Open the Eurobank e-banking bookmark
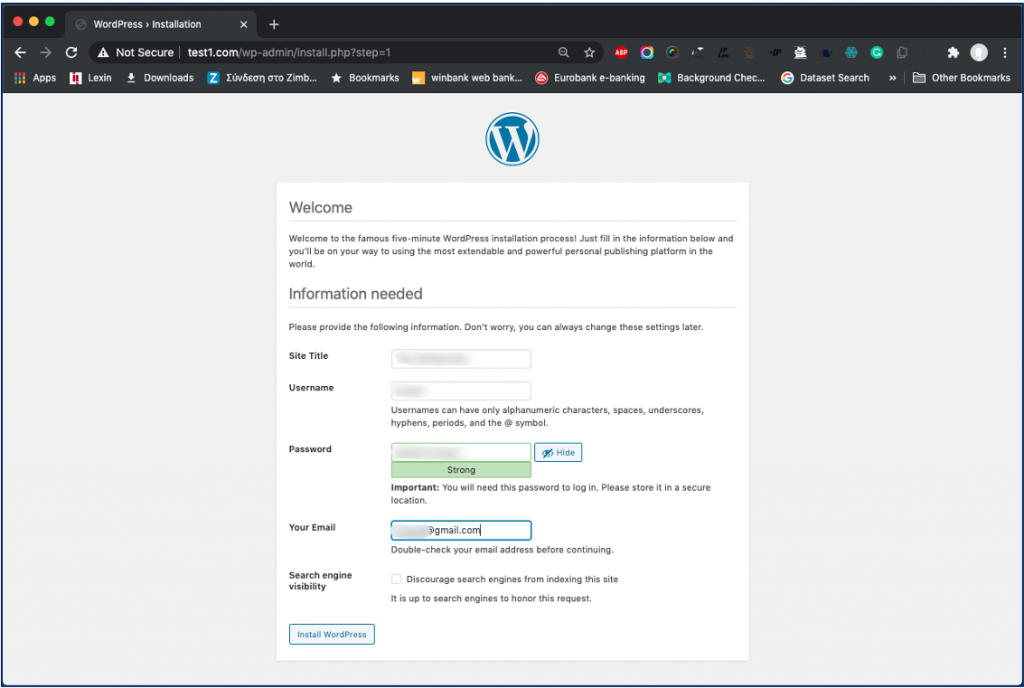The height and width of the screenshot is (688, 1024). 590,78
